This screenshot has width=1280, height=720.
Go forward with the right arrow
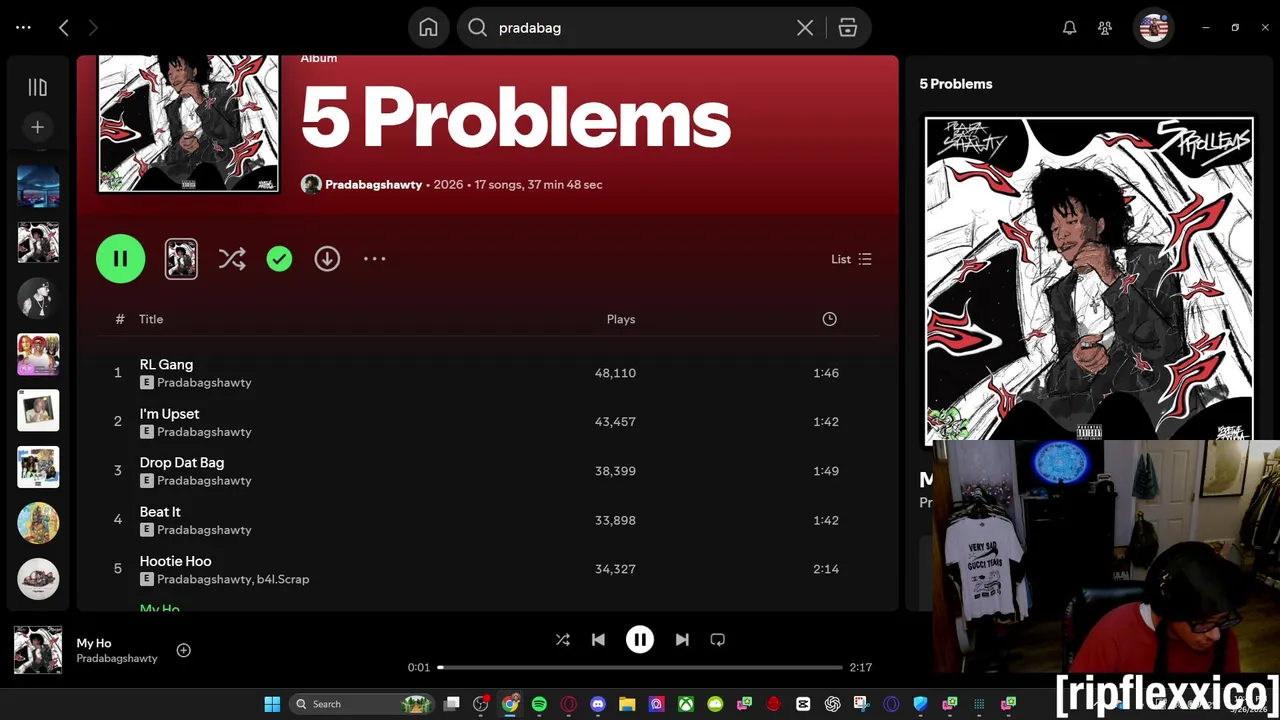point(93,28)
